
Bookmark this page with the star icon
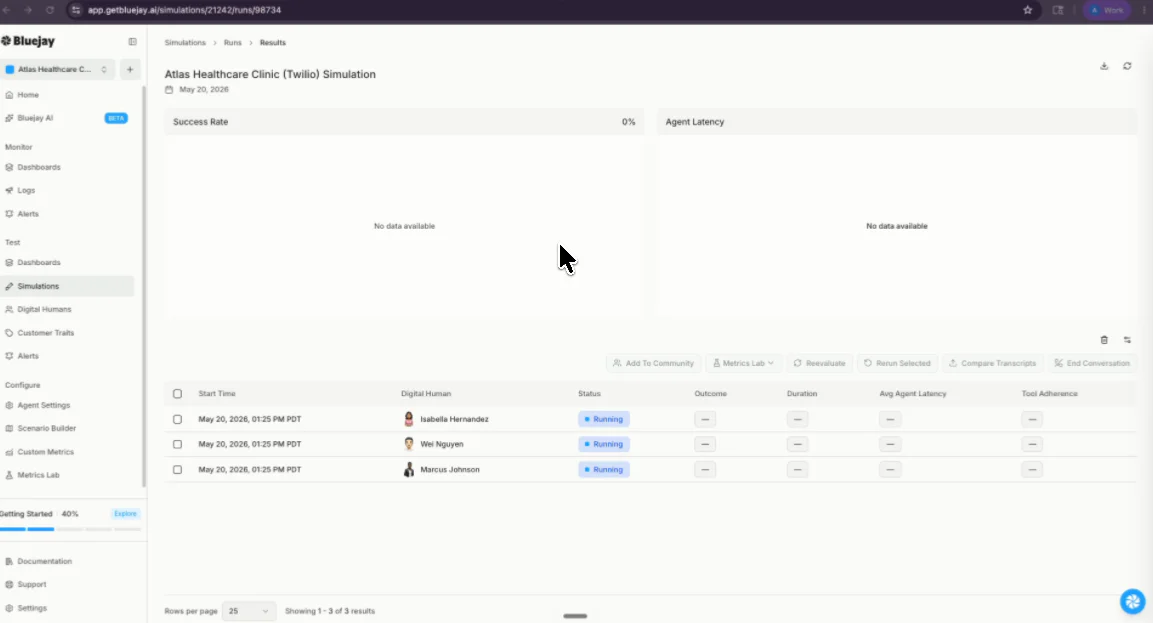pyautogui.click(x=1027, y=10)
